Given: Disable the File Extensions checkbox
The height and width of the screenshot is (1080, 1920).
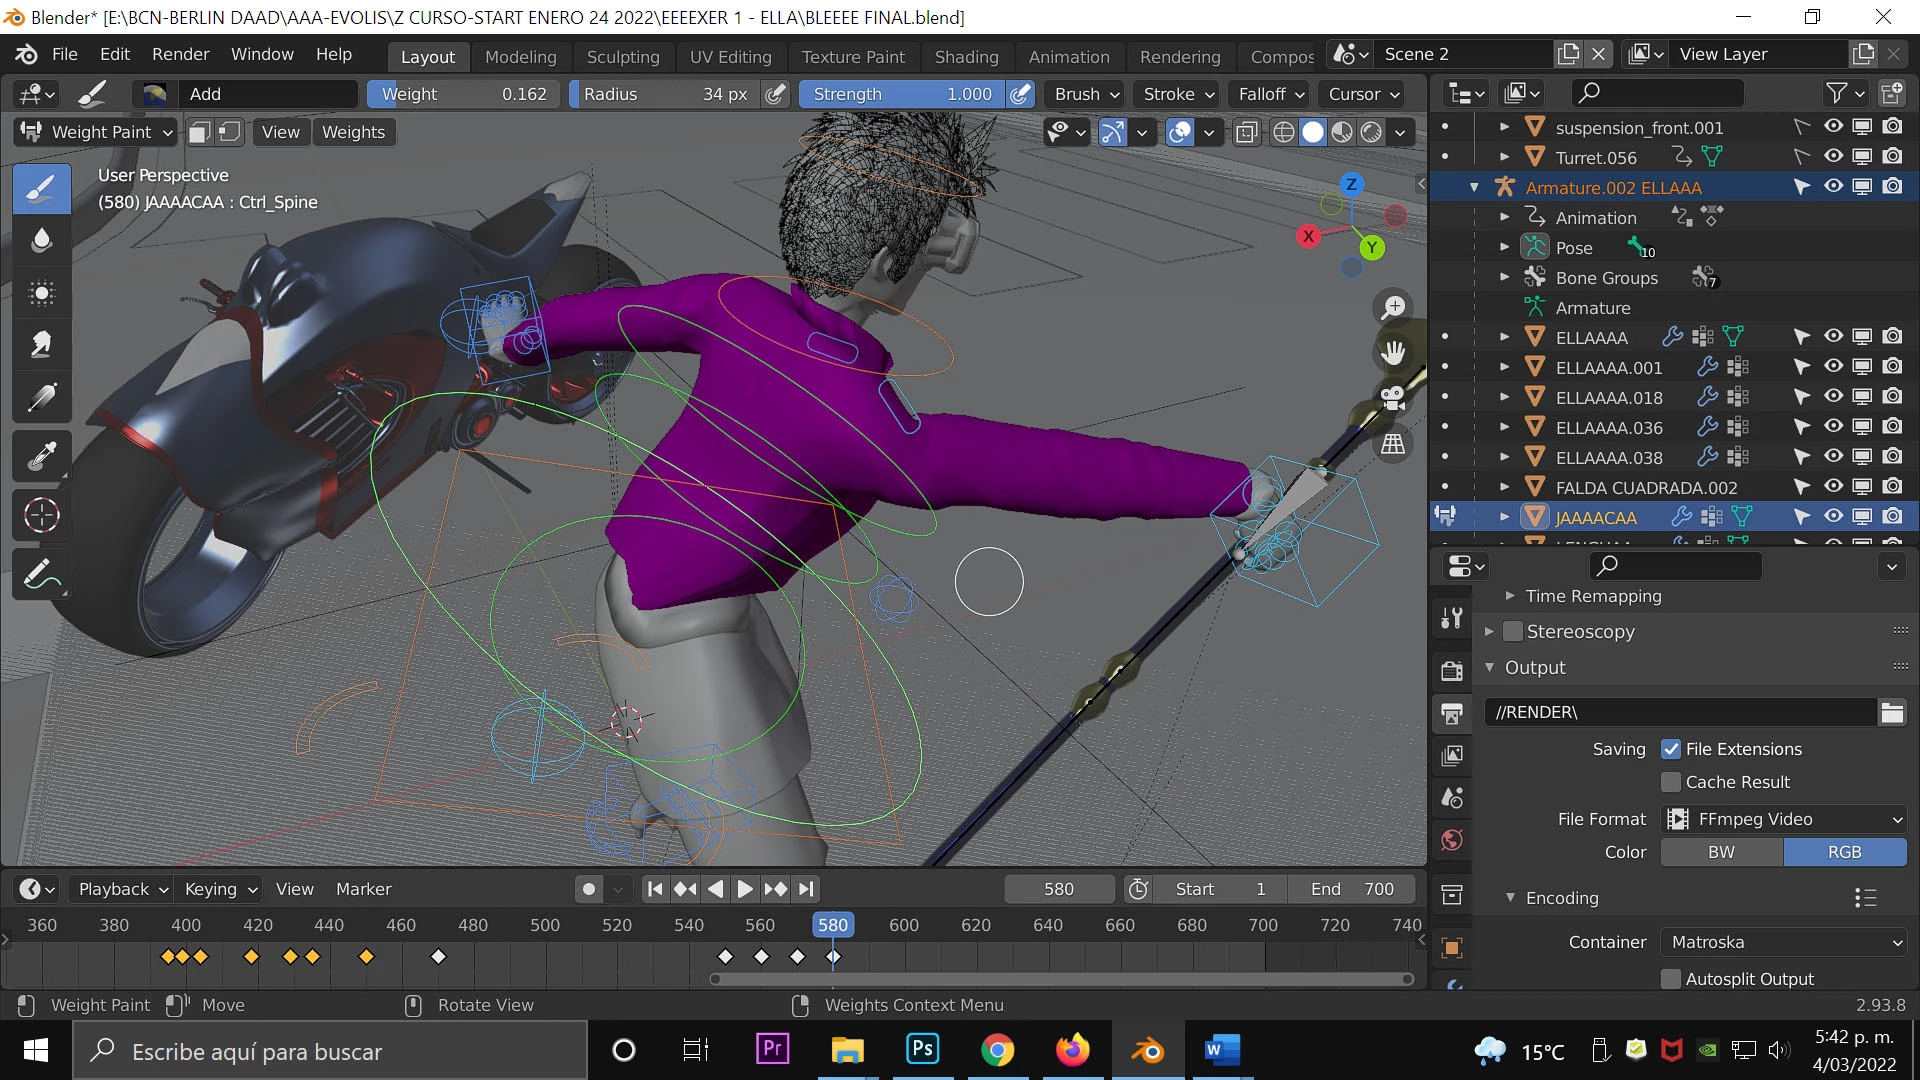Looking at the screenshot, I should (x=1671, y=749).
